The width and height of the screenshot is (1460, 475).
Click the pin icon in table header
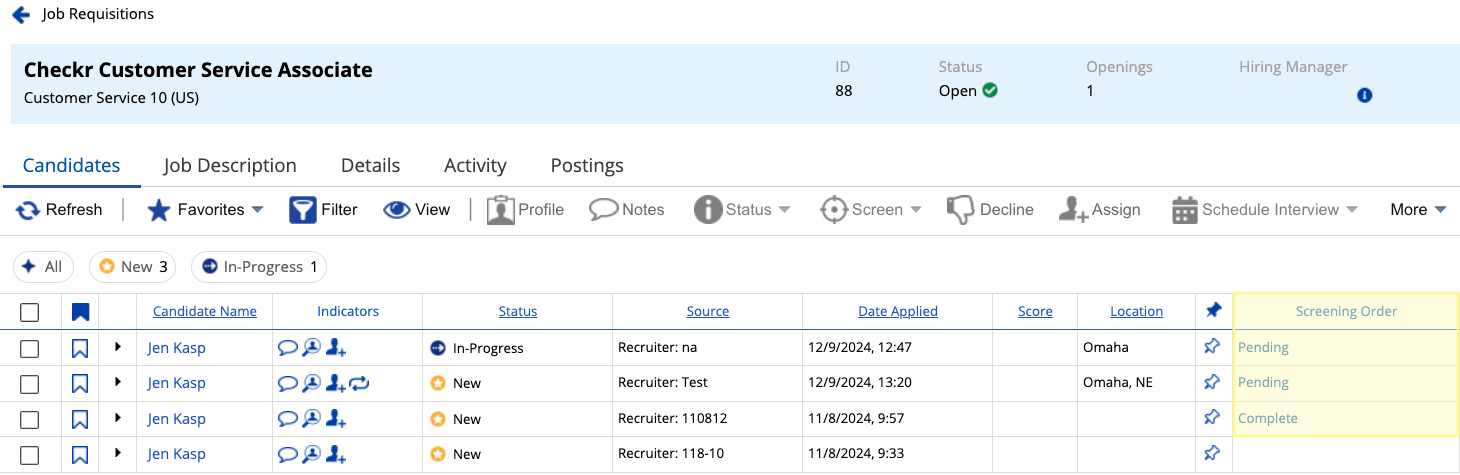1213,311
